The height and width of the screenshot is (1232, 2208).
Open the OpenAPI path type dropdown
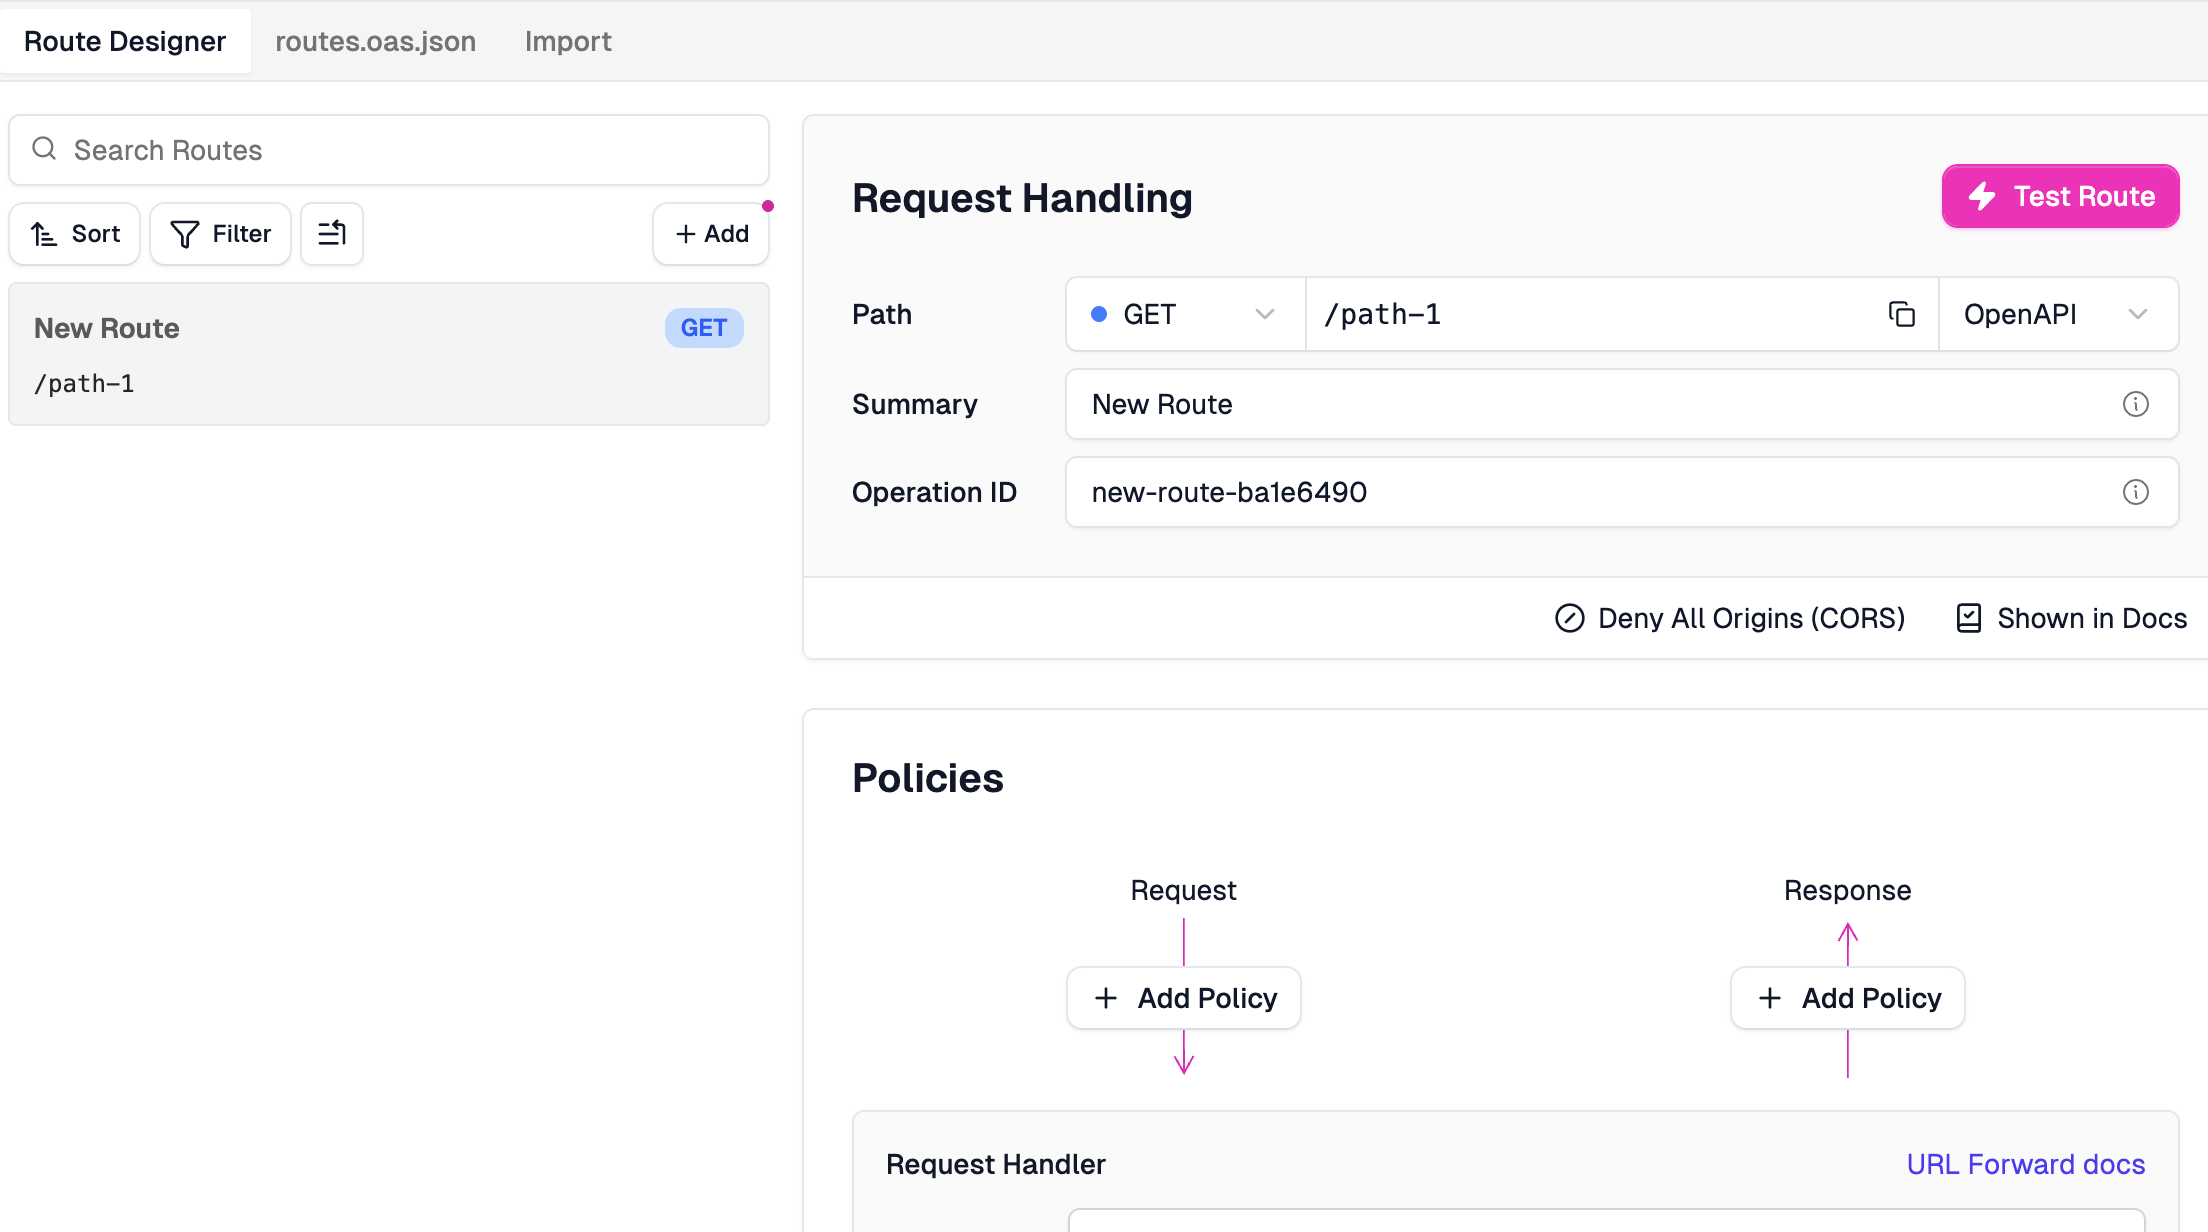(x=2057, y=314)
